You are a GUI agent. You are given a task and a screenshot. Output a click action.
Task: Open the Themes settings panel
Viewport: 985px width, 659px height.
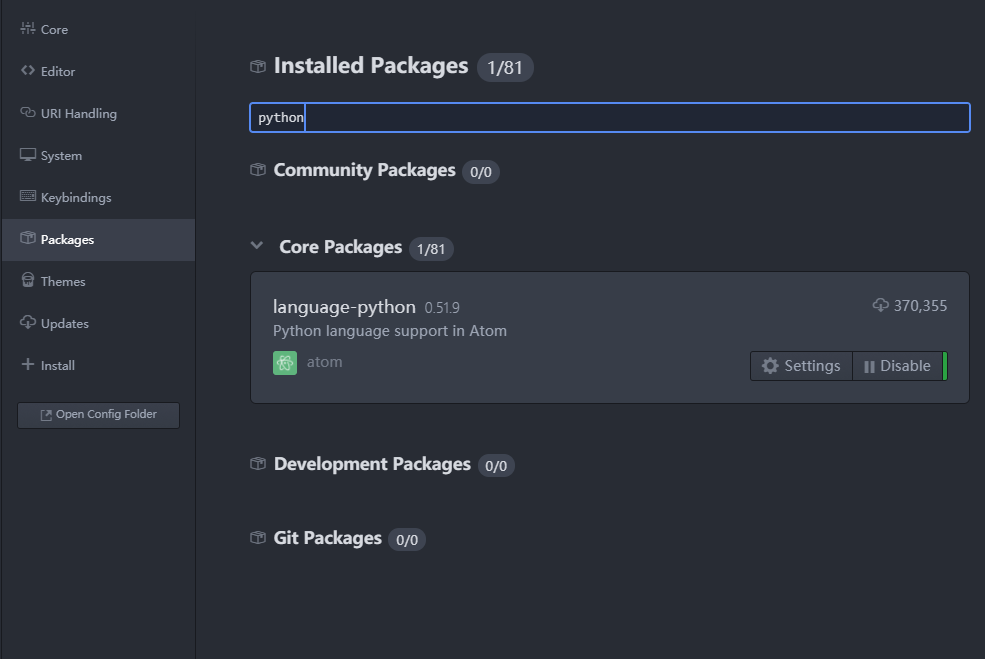click(63, 282)
